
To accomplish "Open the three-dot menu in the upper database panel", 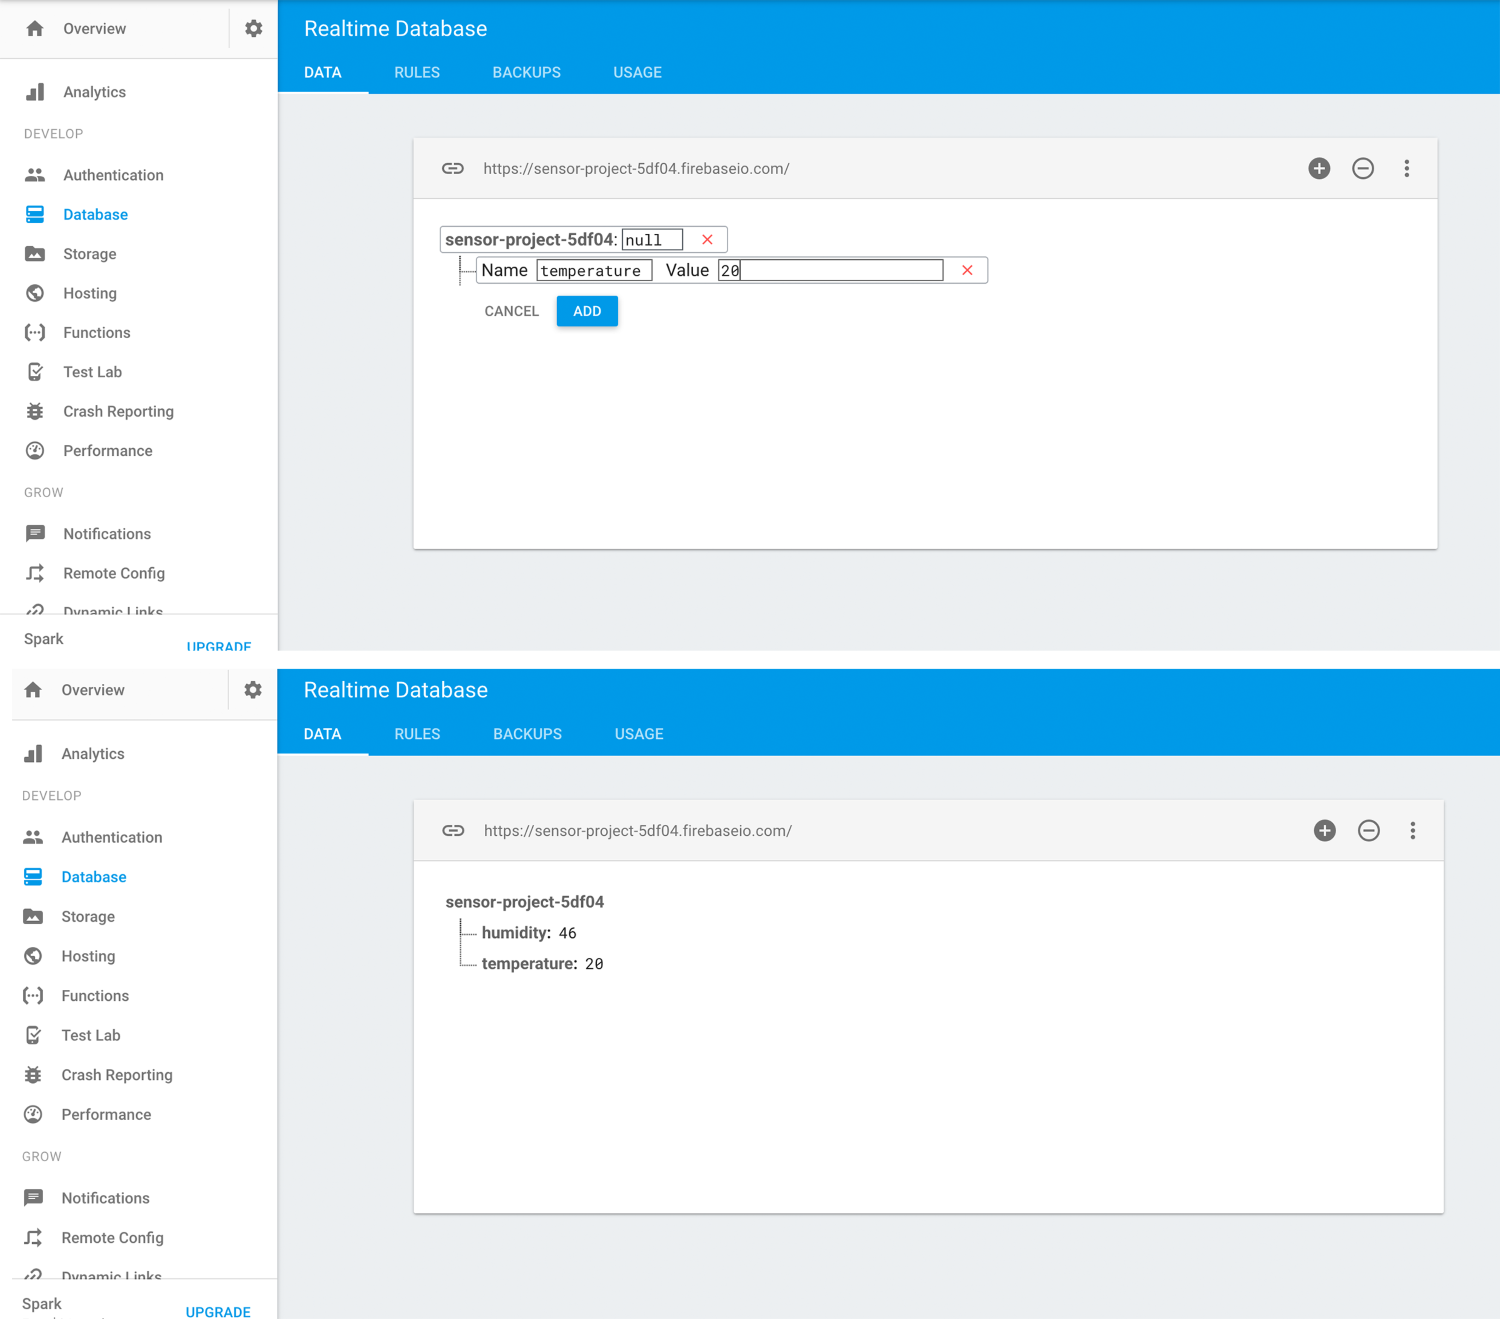I will tap(1406, 169).
